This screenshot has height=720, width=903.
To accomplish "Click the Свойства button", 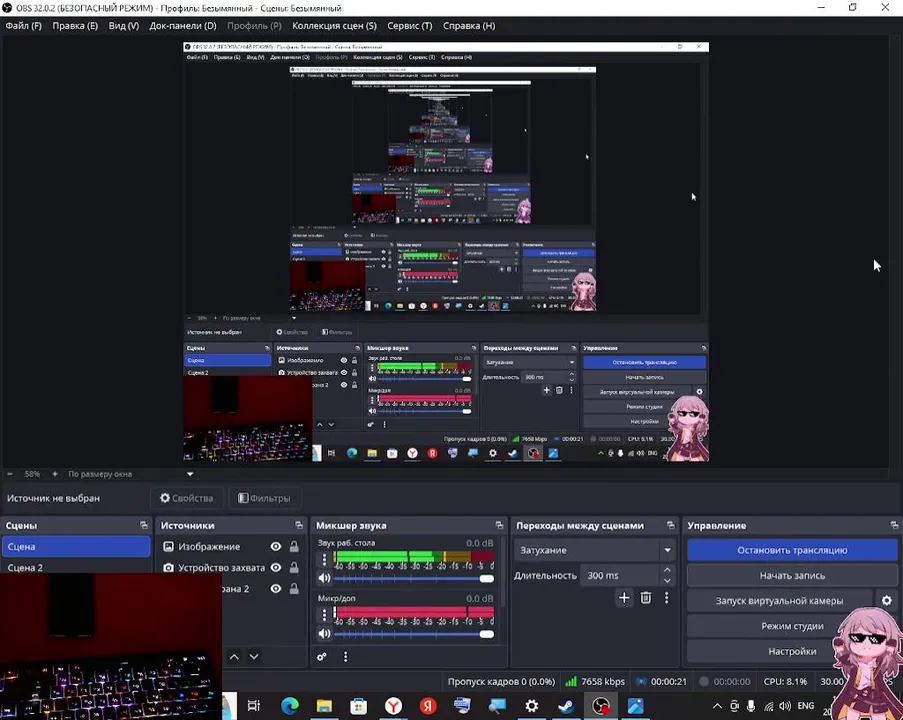I will coord(187,498).
